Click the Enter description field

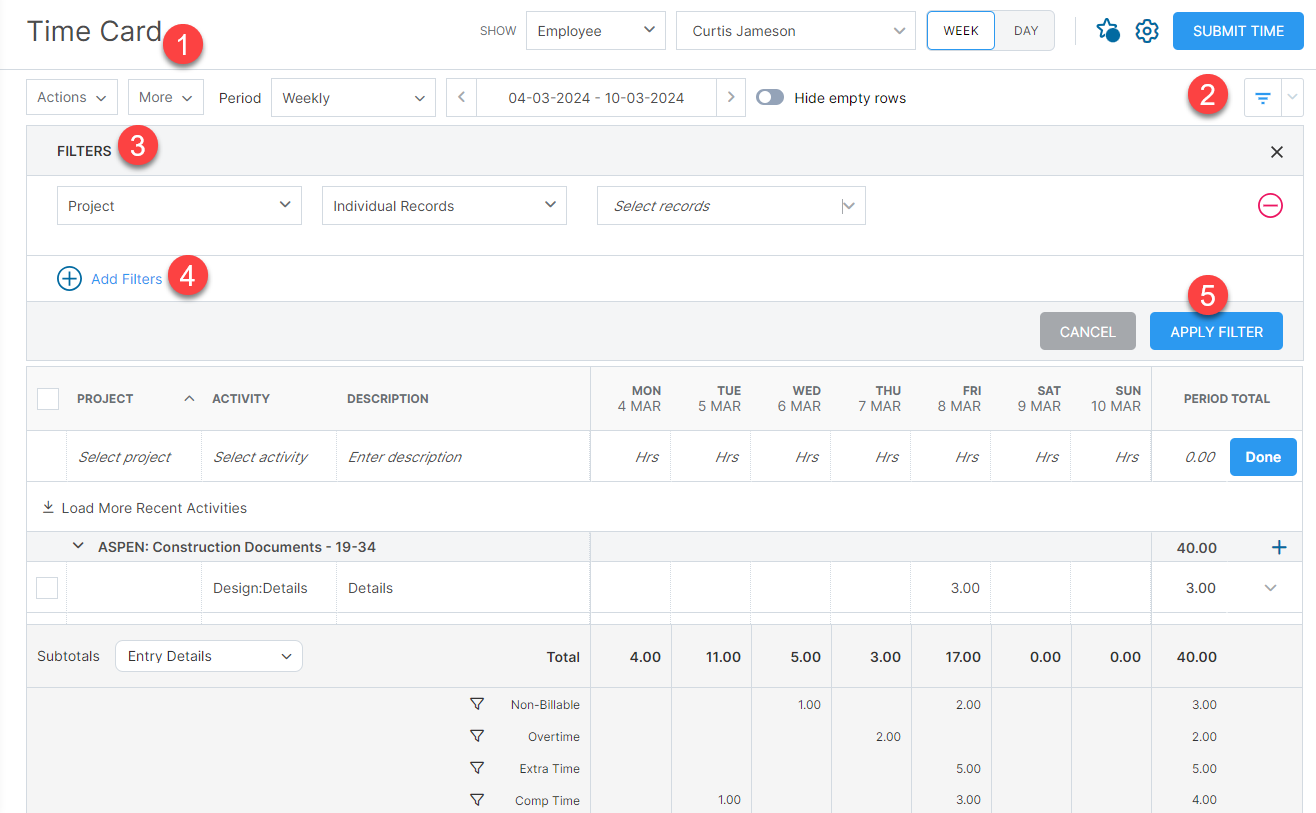[462, 457]
